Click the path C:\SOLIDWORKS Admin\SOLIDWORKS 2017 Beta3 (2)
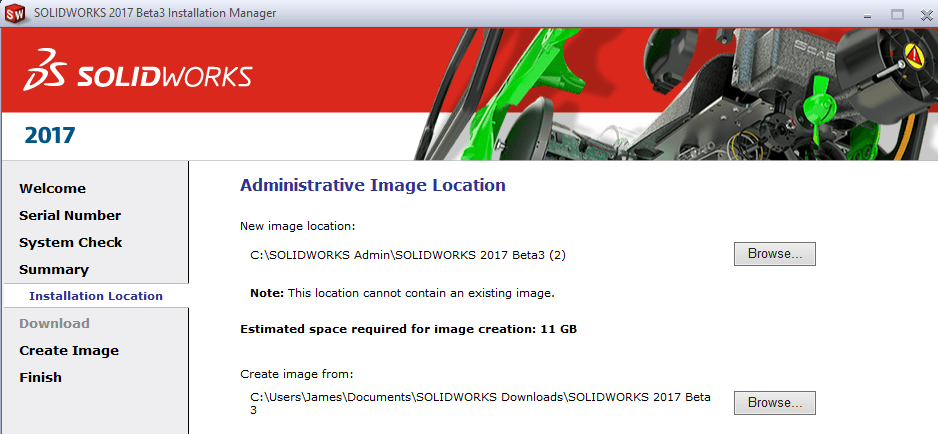The width and height of the screenshot is (938, 434). pyautogui.click(x=408, y=255)
